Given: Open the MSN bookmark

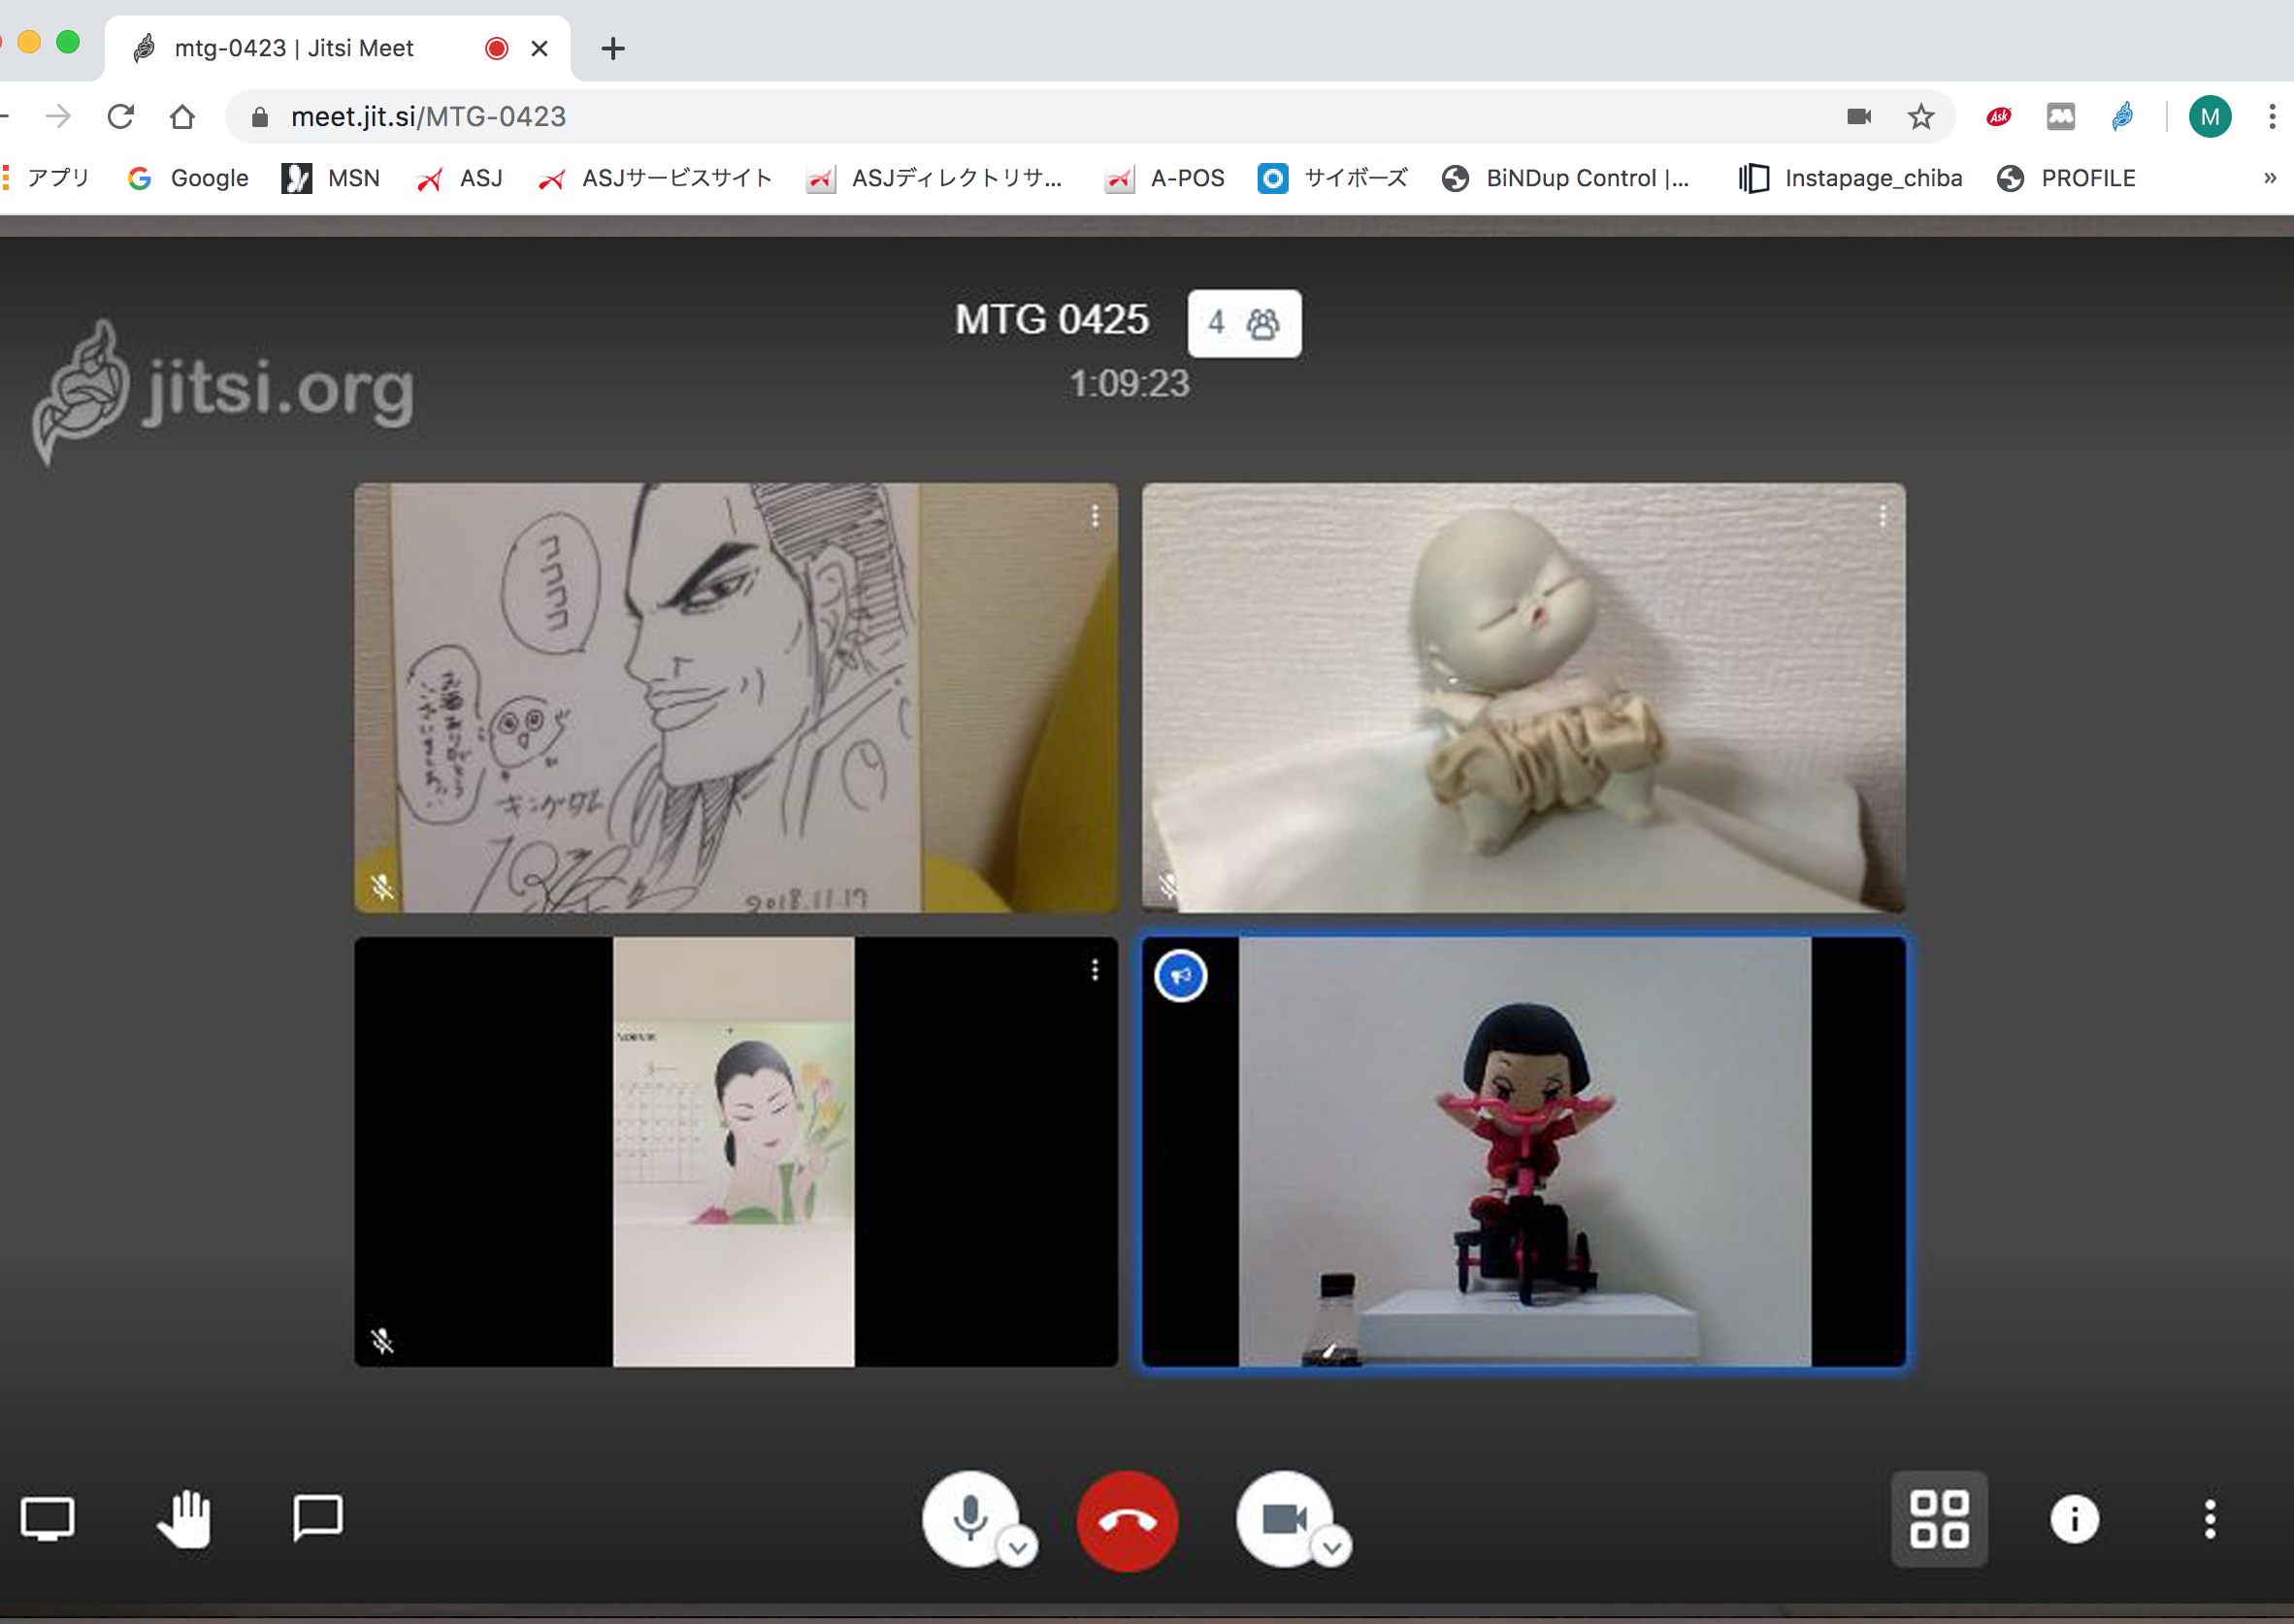Looking at the screenshot, I should [331, 178].
